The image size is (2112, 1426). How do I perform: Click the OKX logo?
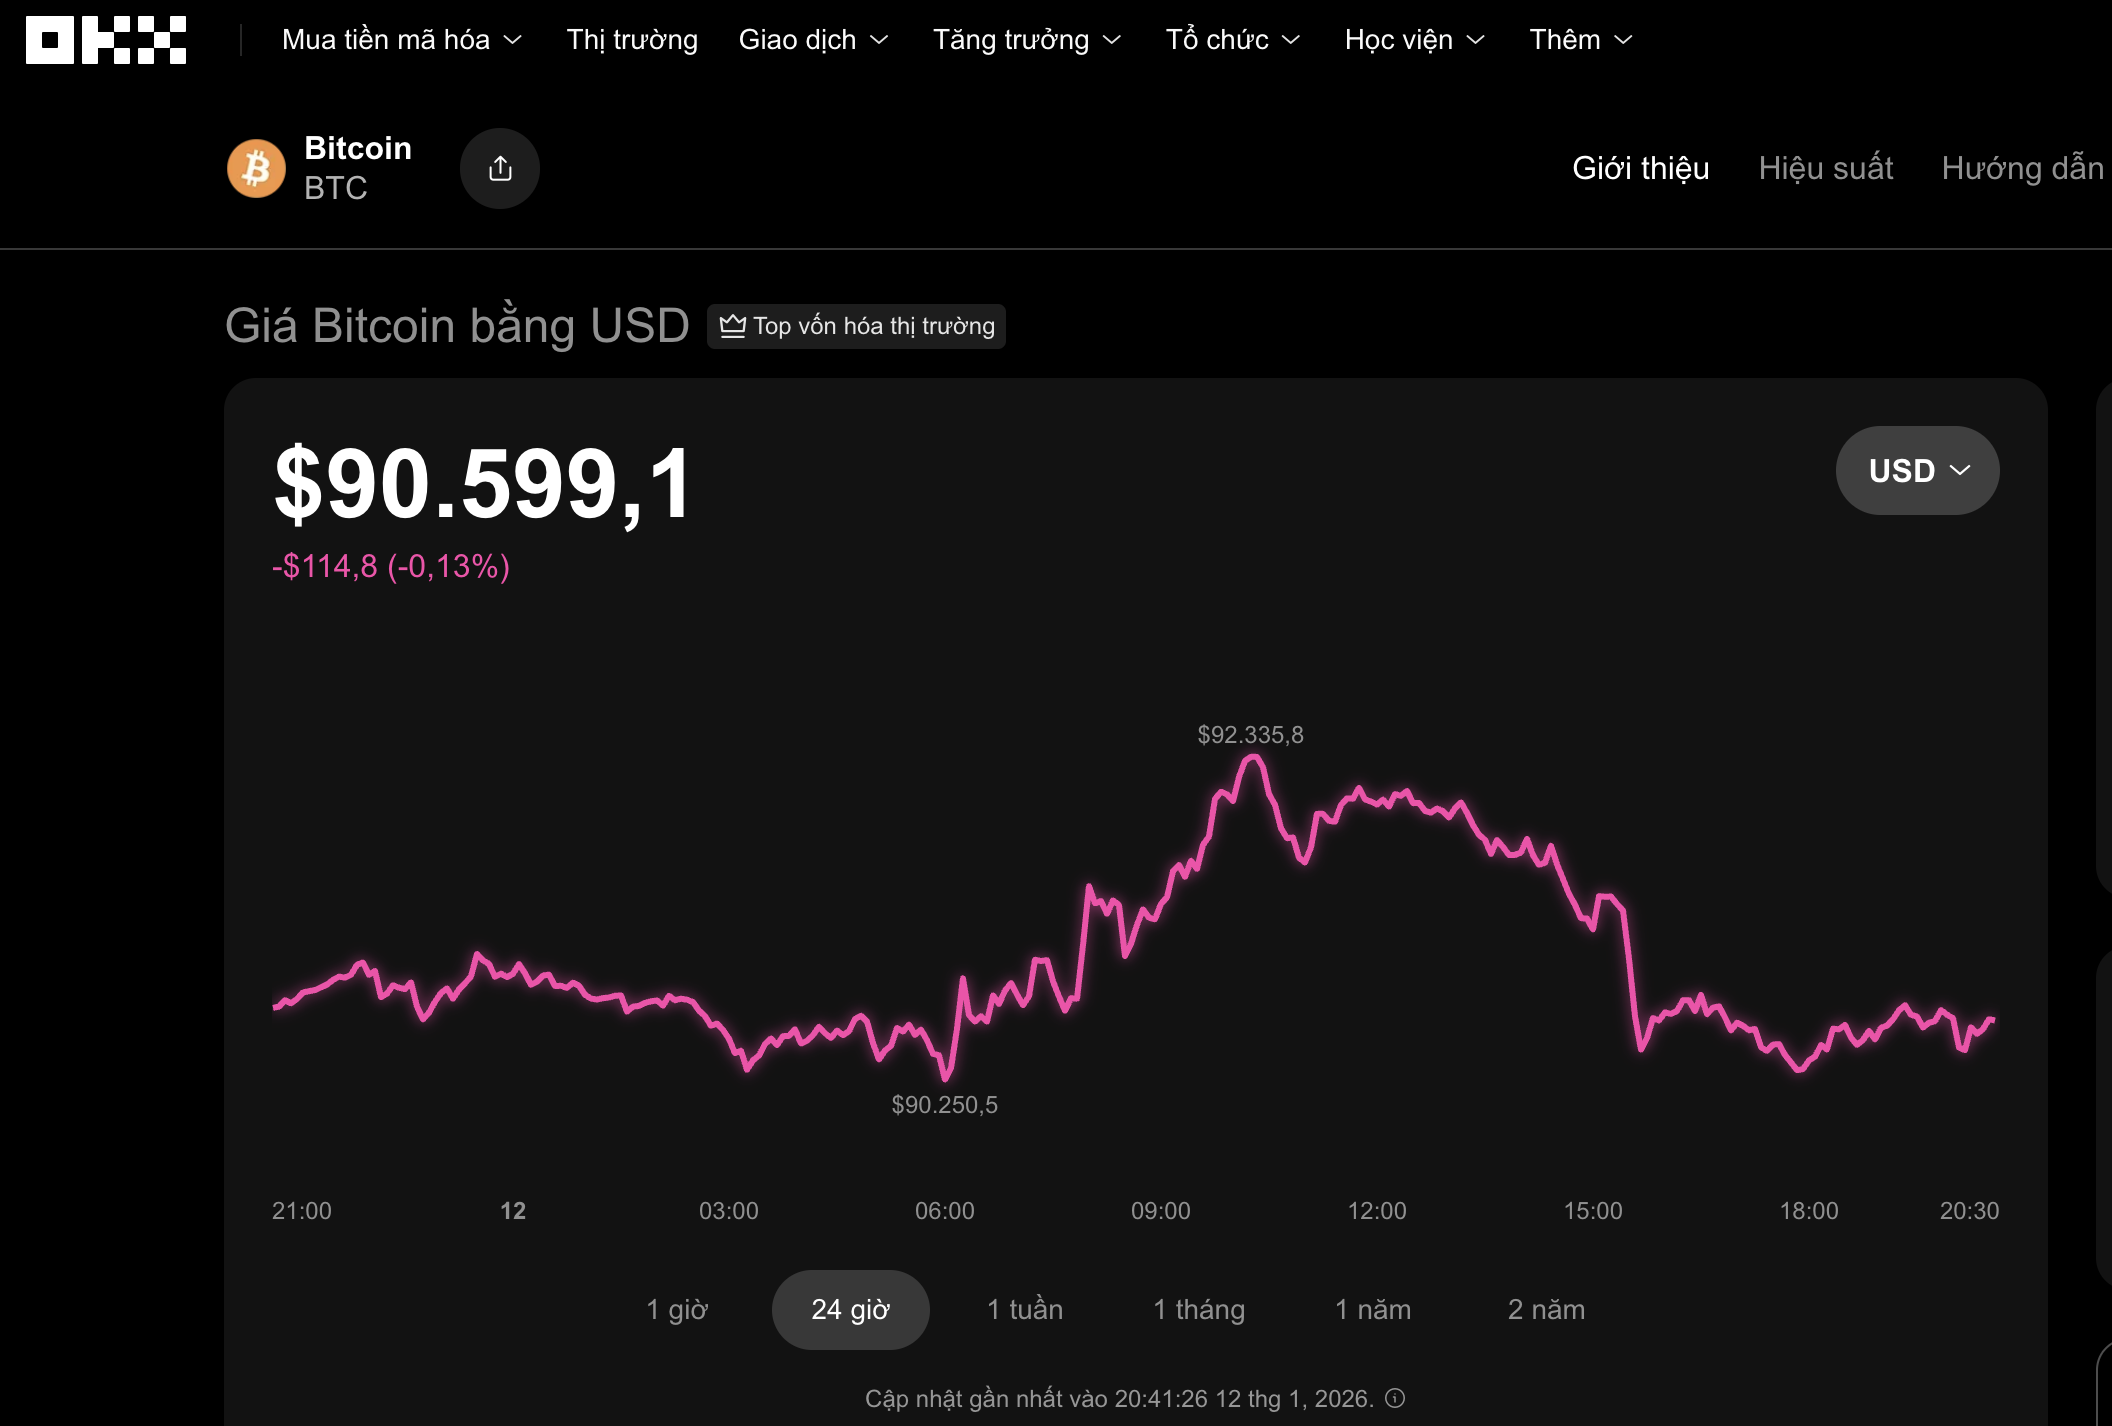[x=105, y=40]
